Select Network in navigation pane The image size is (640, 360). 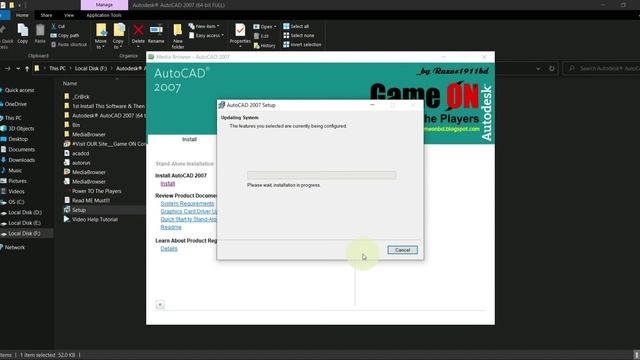15,247
